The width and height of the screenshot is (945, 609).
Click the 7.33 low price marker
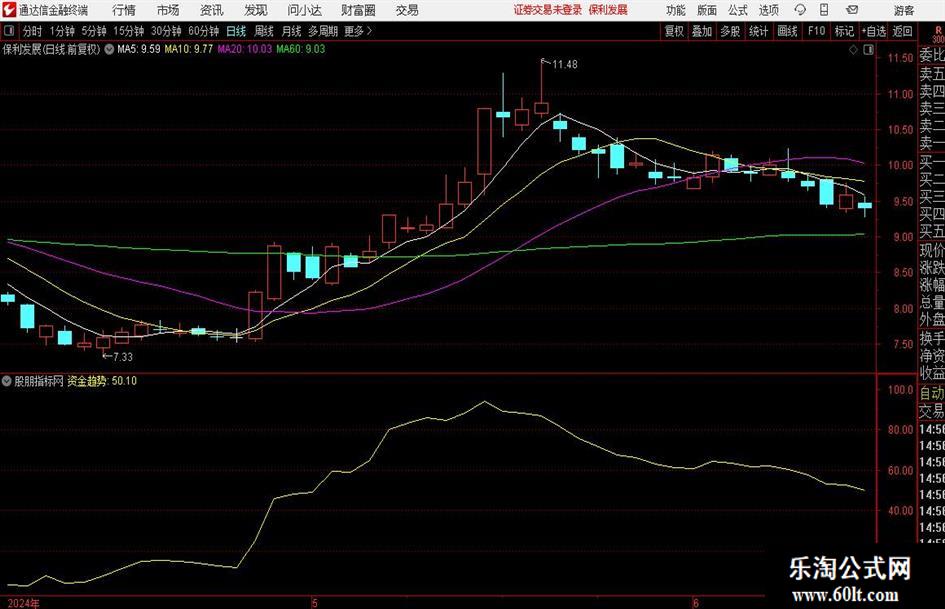click(123, 357)
